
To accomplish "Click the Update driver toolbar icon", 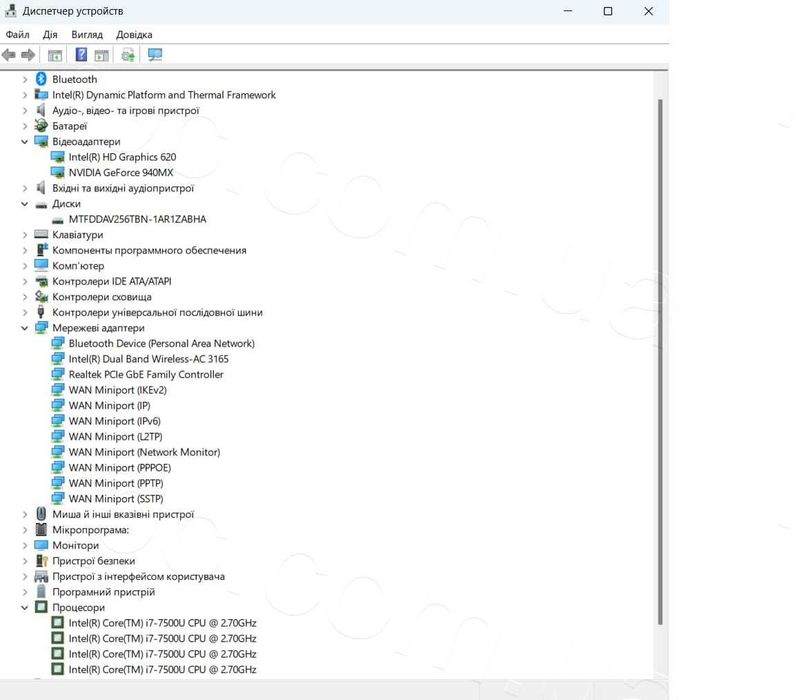I will click(128, 55).
